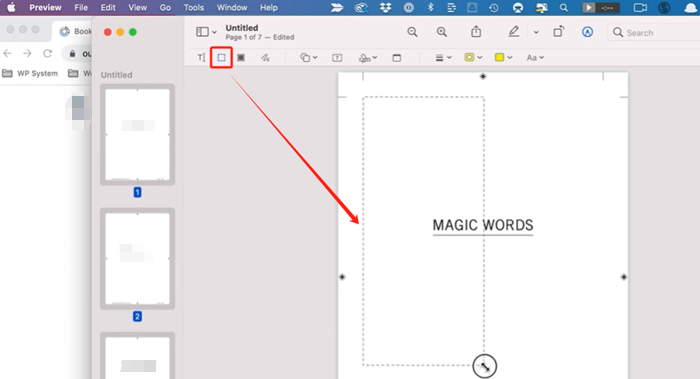Open WP System bookmark folder in browser
The height and width of the screenshot is (379, 700).
30,73
